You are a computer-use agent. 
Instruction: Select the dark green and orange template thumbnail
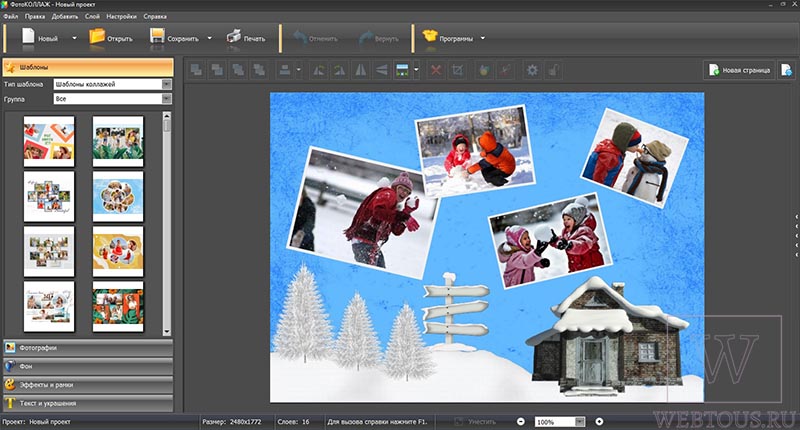(x=118, y=307)
